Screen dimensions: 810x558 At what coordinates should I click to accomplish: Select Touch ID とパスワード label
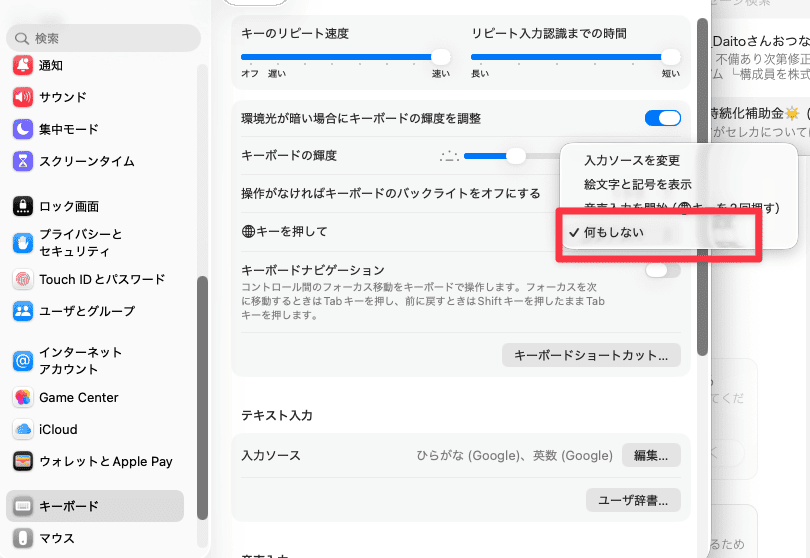pyautogui.click(x=102, y=280)
